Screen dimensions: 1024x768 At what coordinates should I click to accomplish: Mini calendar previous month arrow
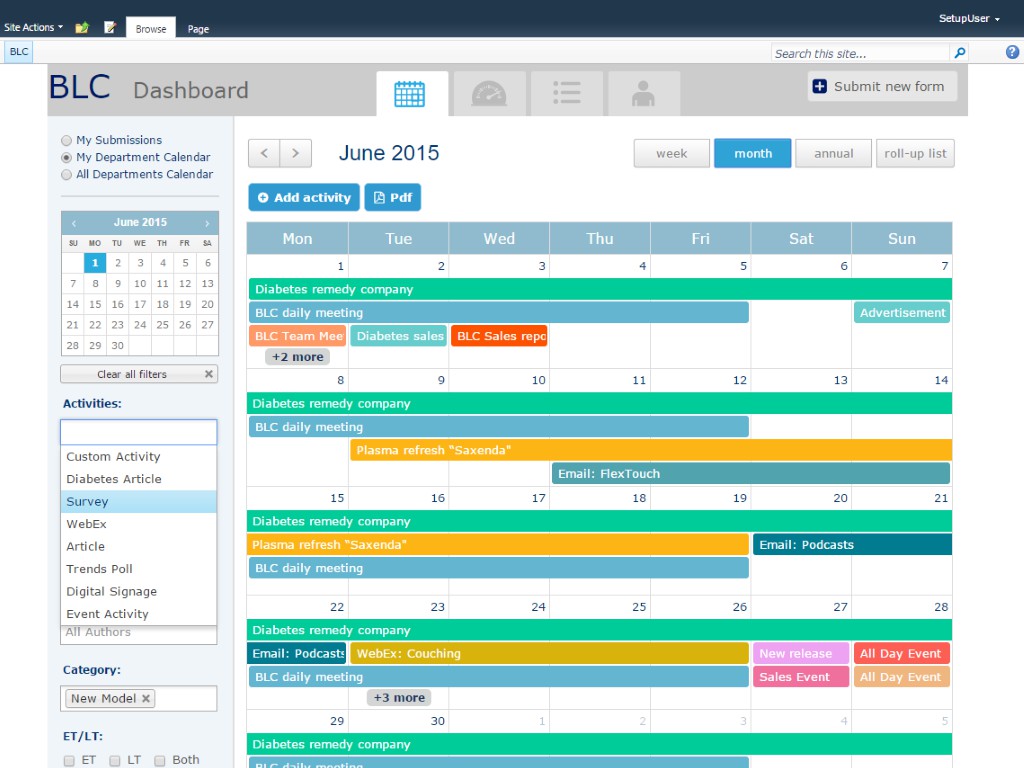(x=74, y=223)
